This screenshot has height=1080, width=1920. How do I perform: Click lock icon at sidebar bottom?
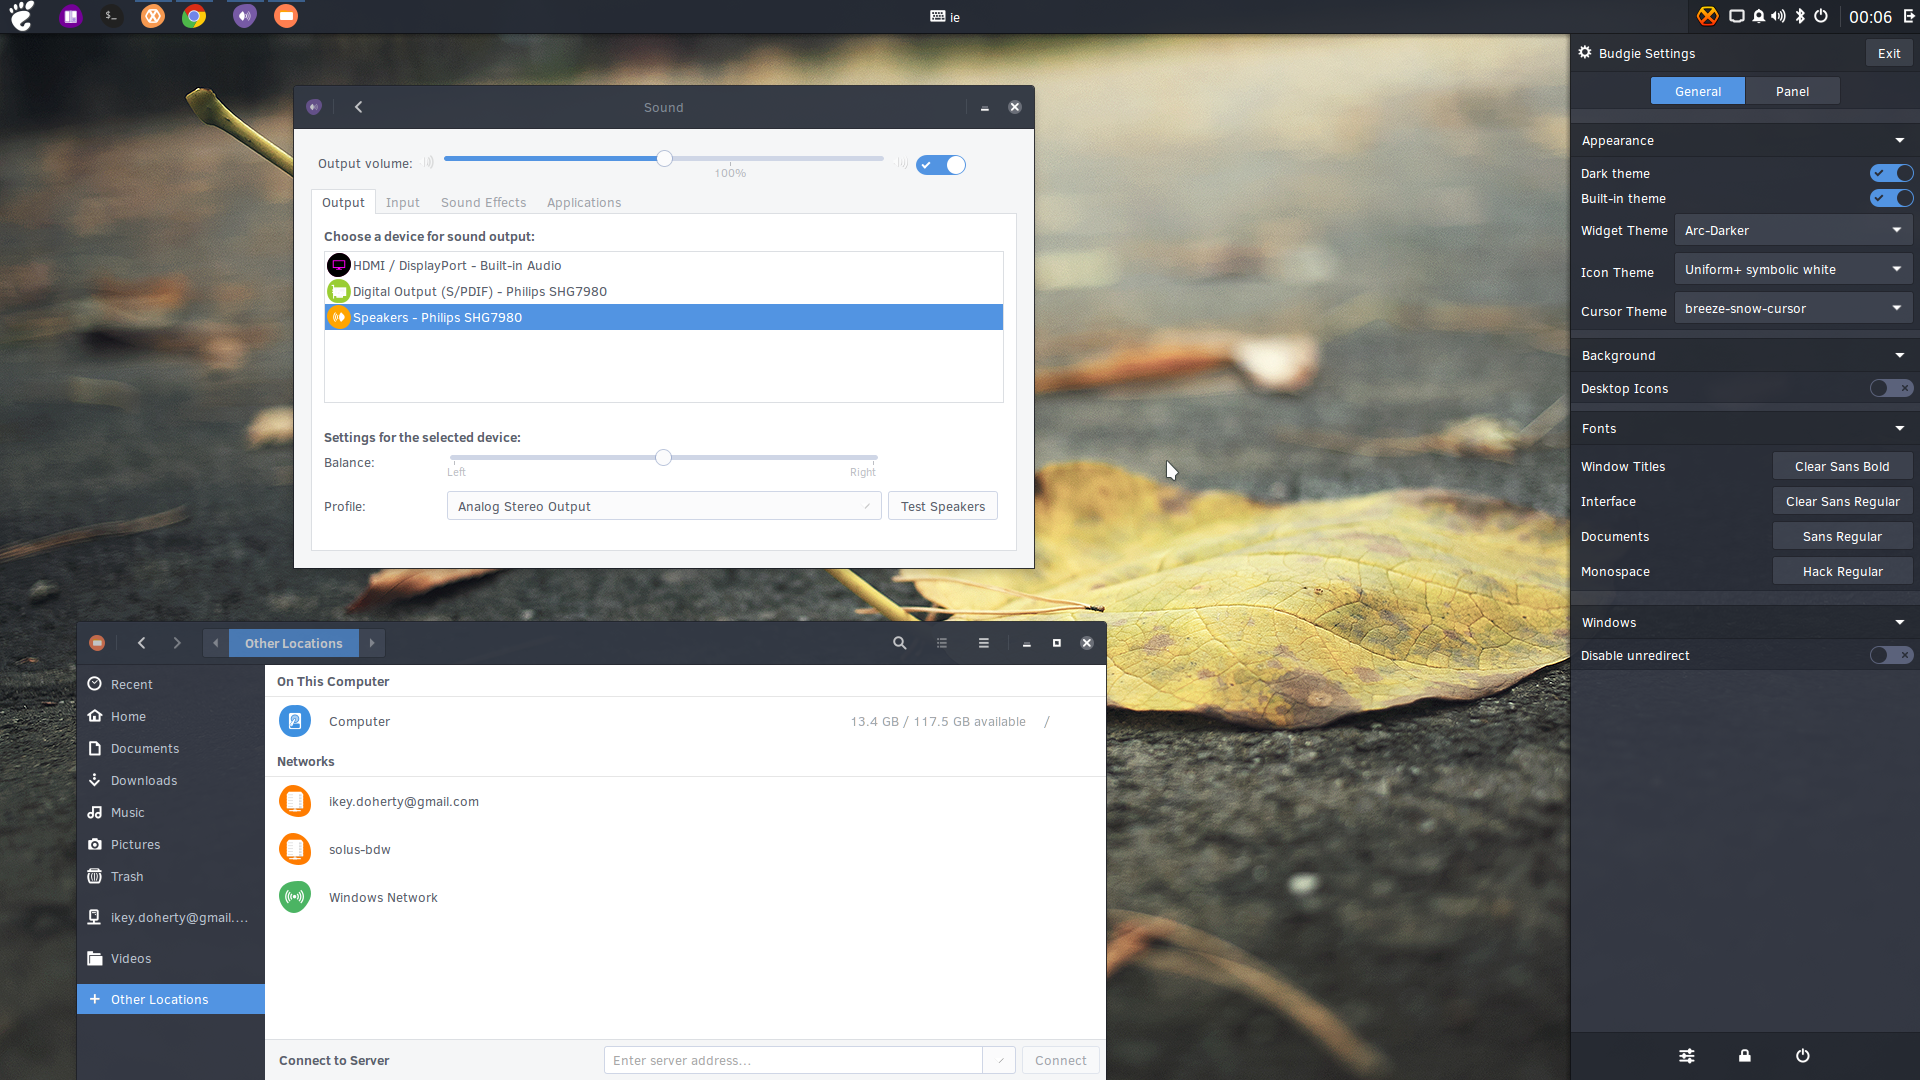point(1745,1056)
